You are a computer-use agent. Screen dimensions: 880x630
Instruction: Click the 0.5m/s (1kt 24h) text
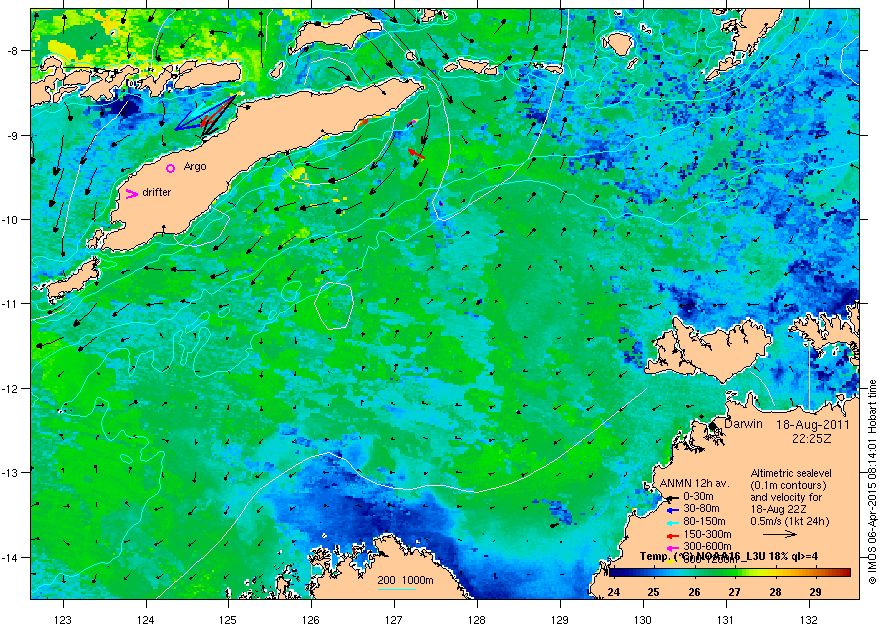[x=790, y=521]
